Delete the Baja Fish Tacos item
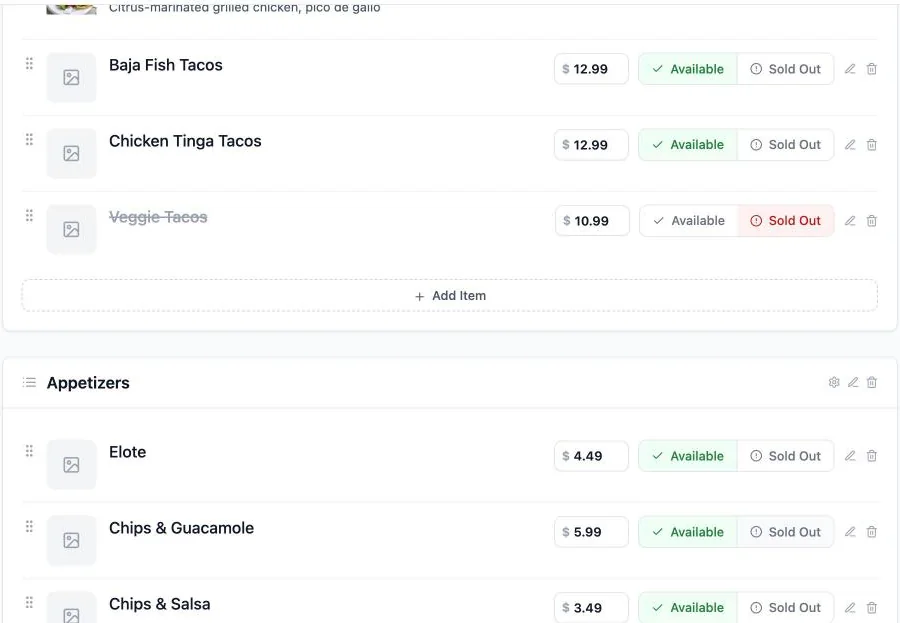Viewport: 900px width, 623px height. click(871, 69)
